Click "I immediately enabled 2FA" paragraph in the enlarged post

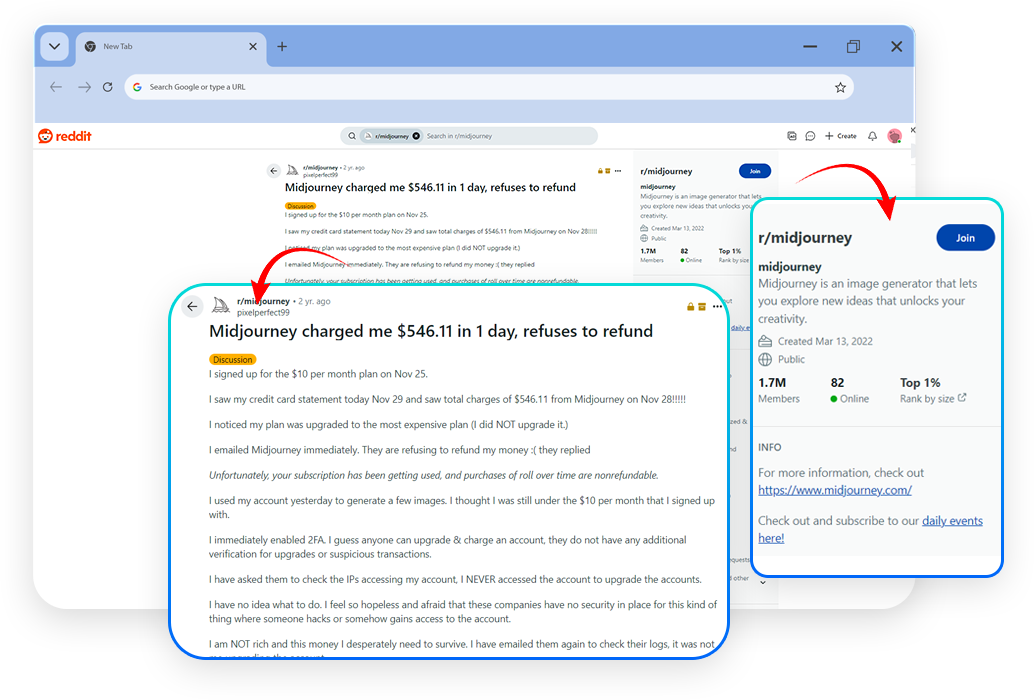(448, 547)
